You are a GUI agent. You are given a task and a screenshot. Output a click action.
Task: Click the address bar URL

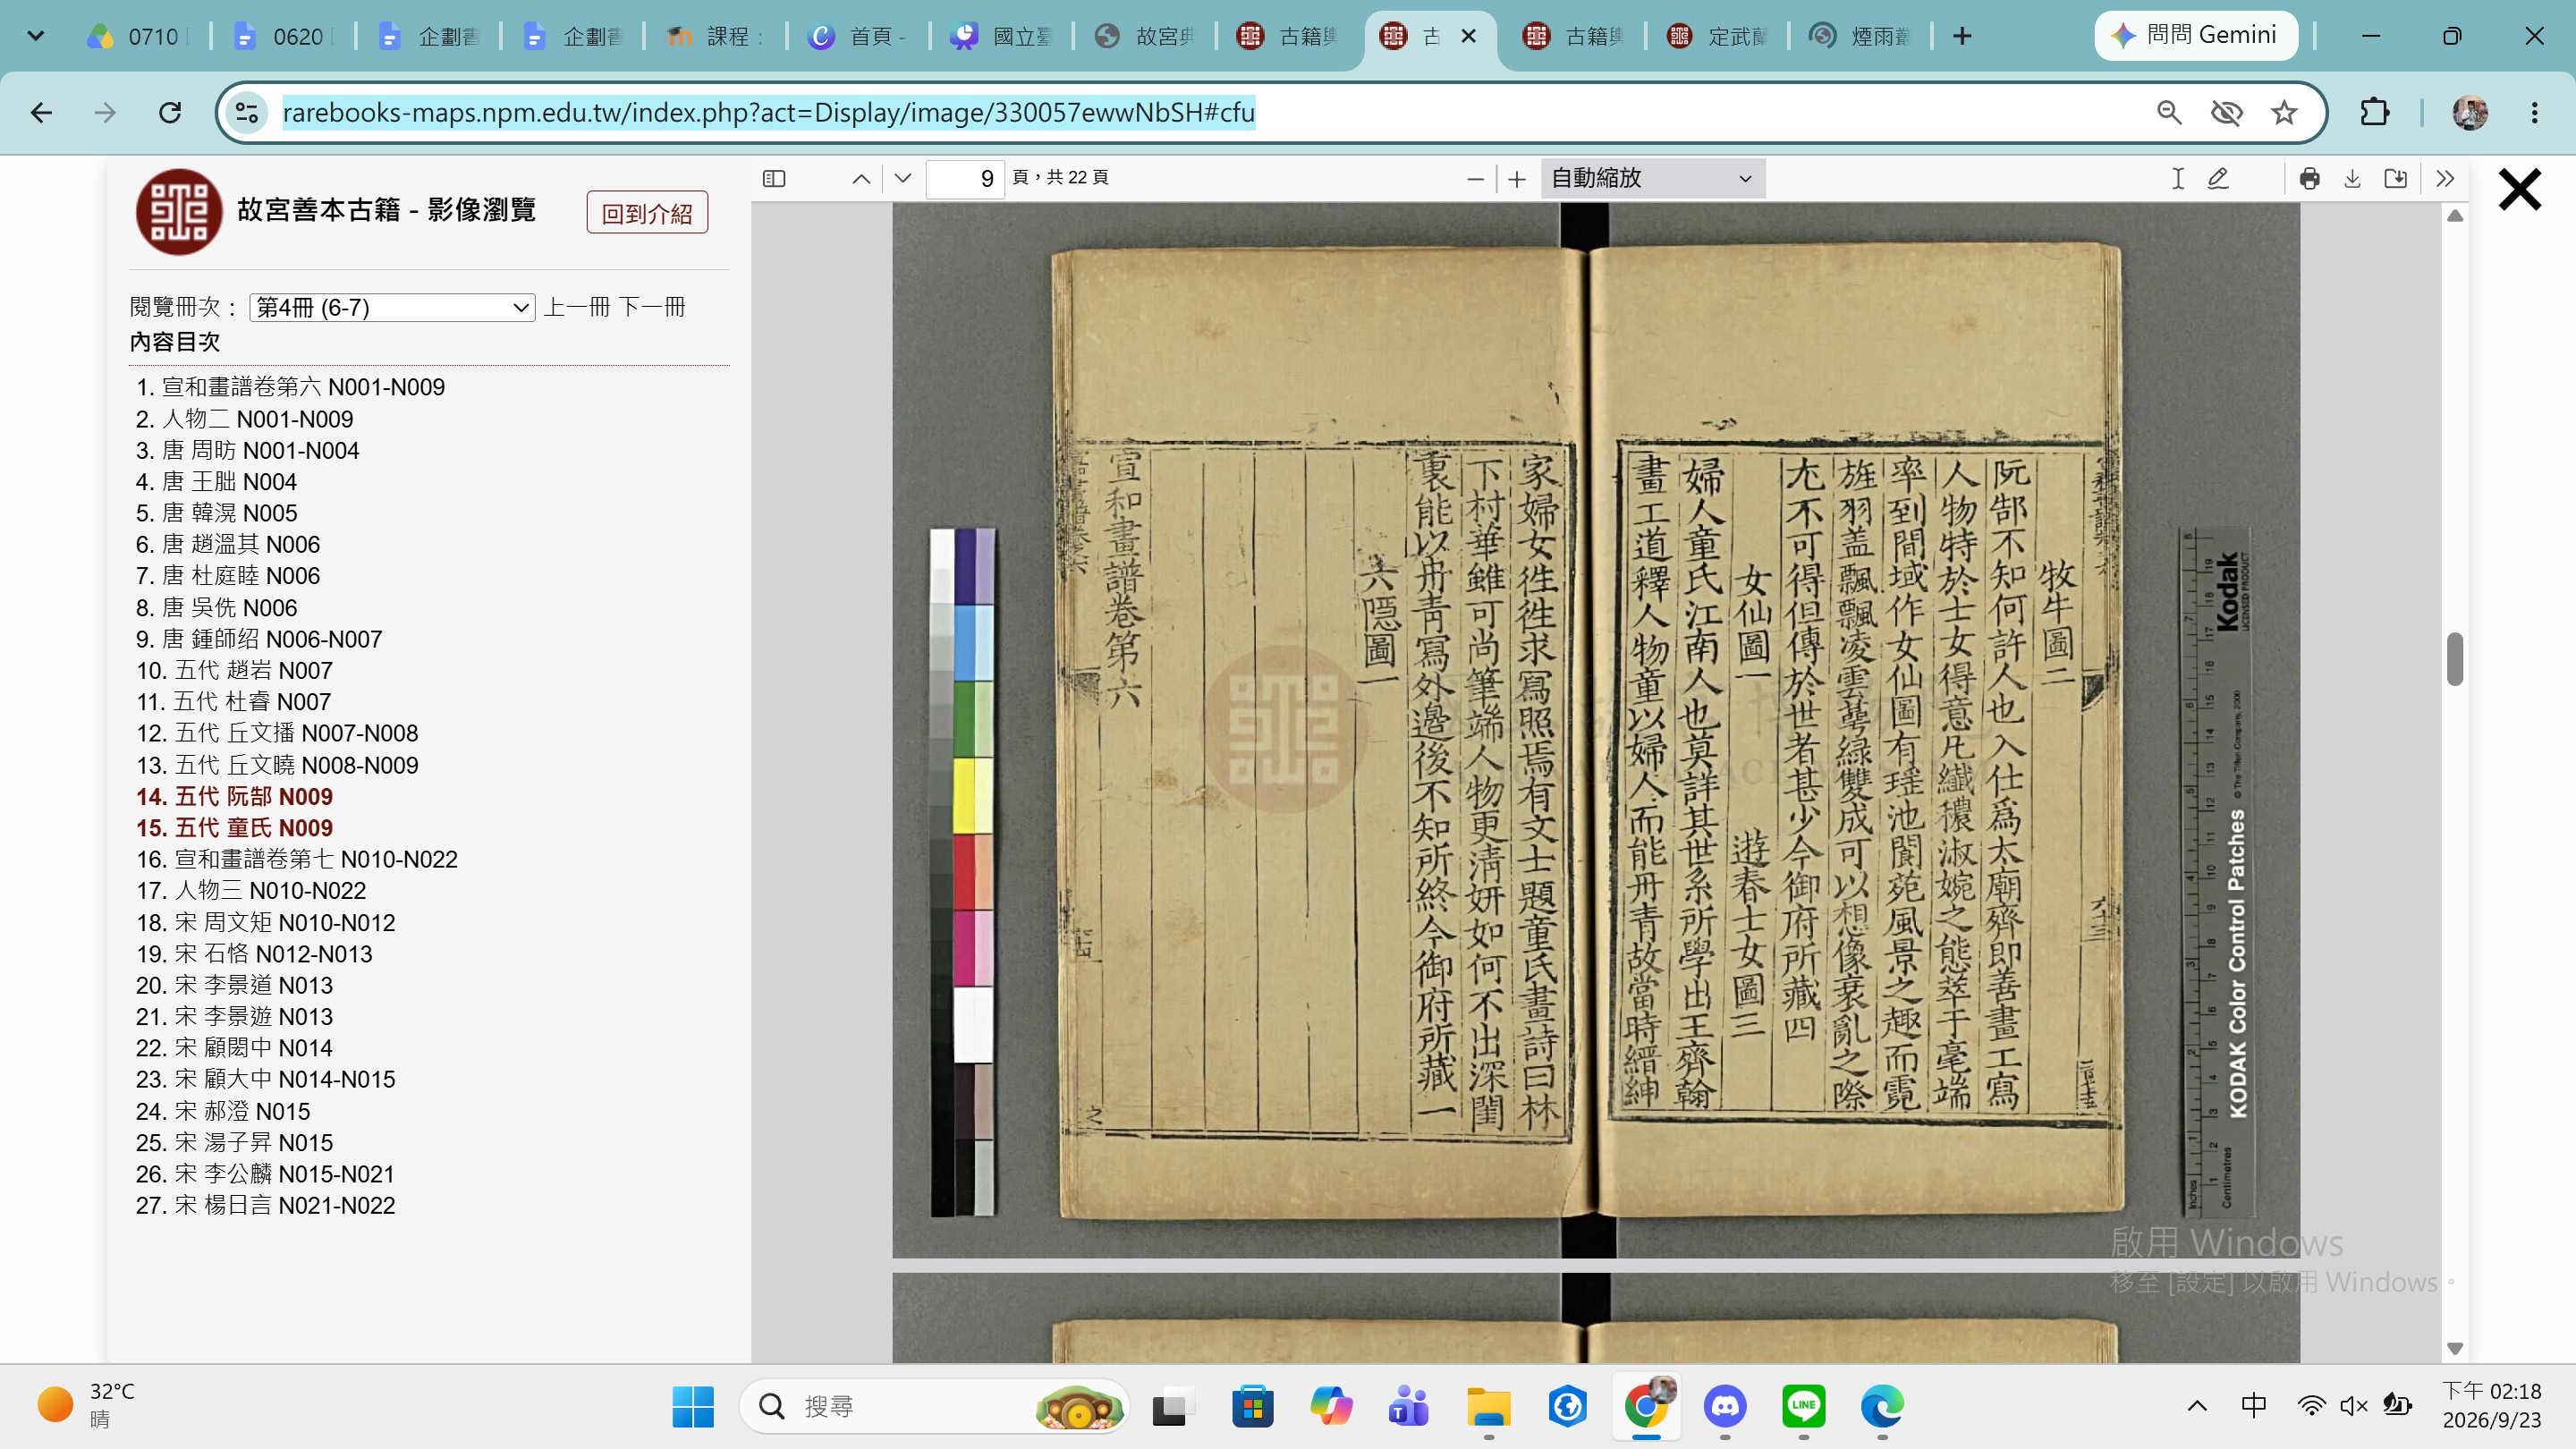(768, 112)
